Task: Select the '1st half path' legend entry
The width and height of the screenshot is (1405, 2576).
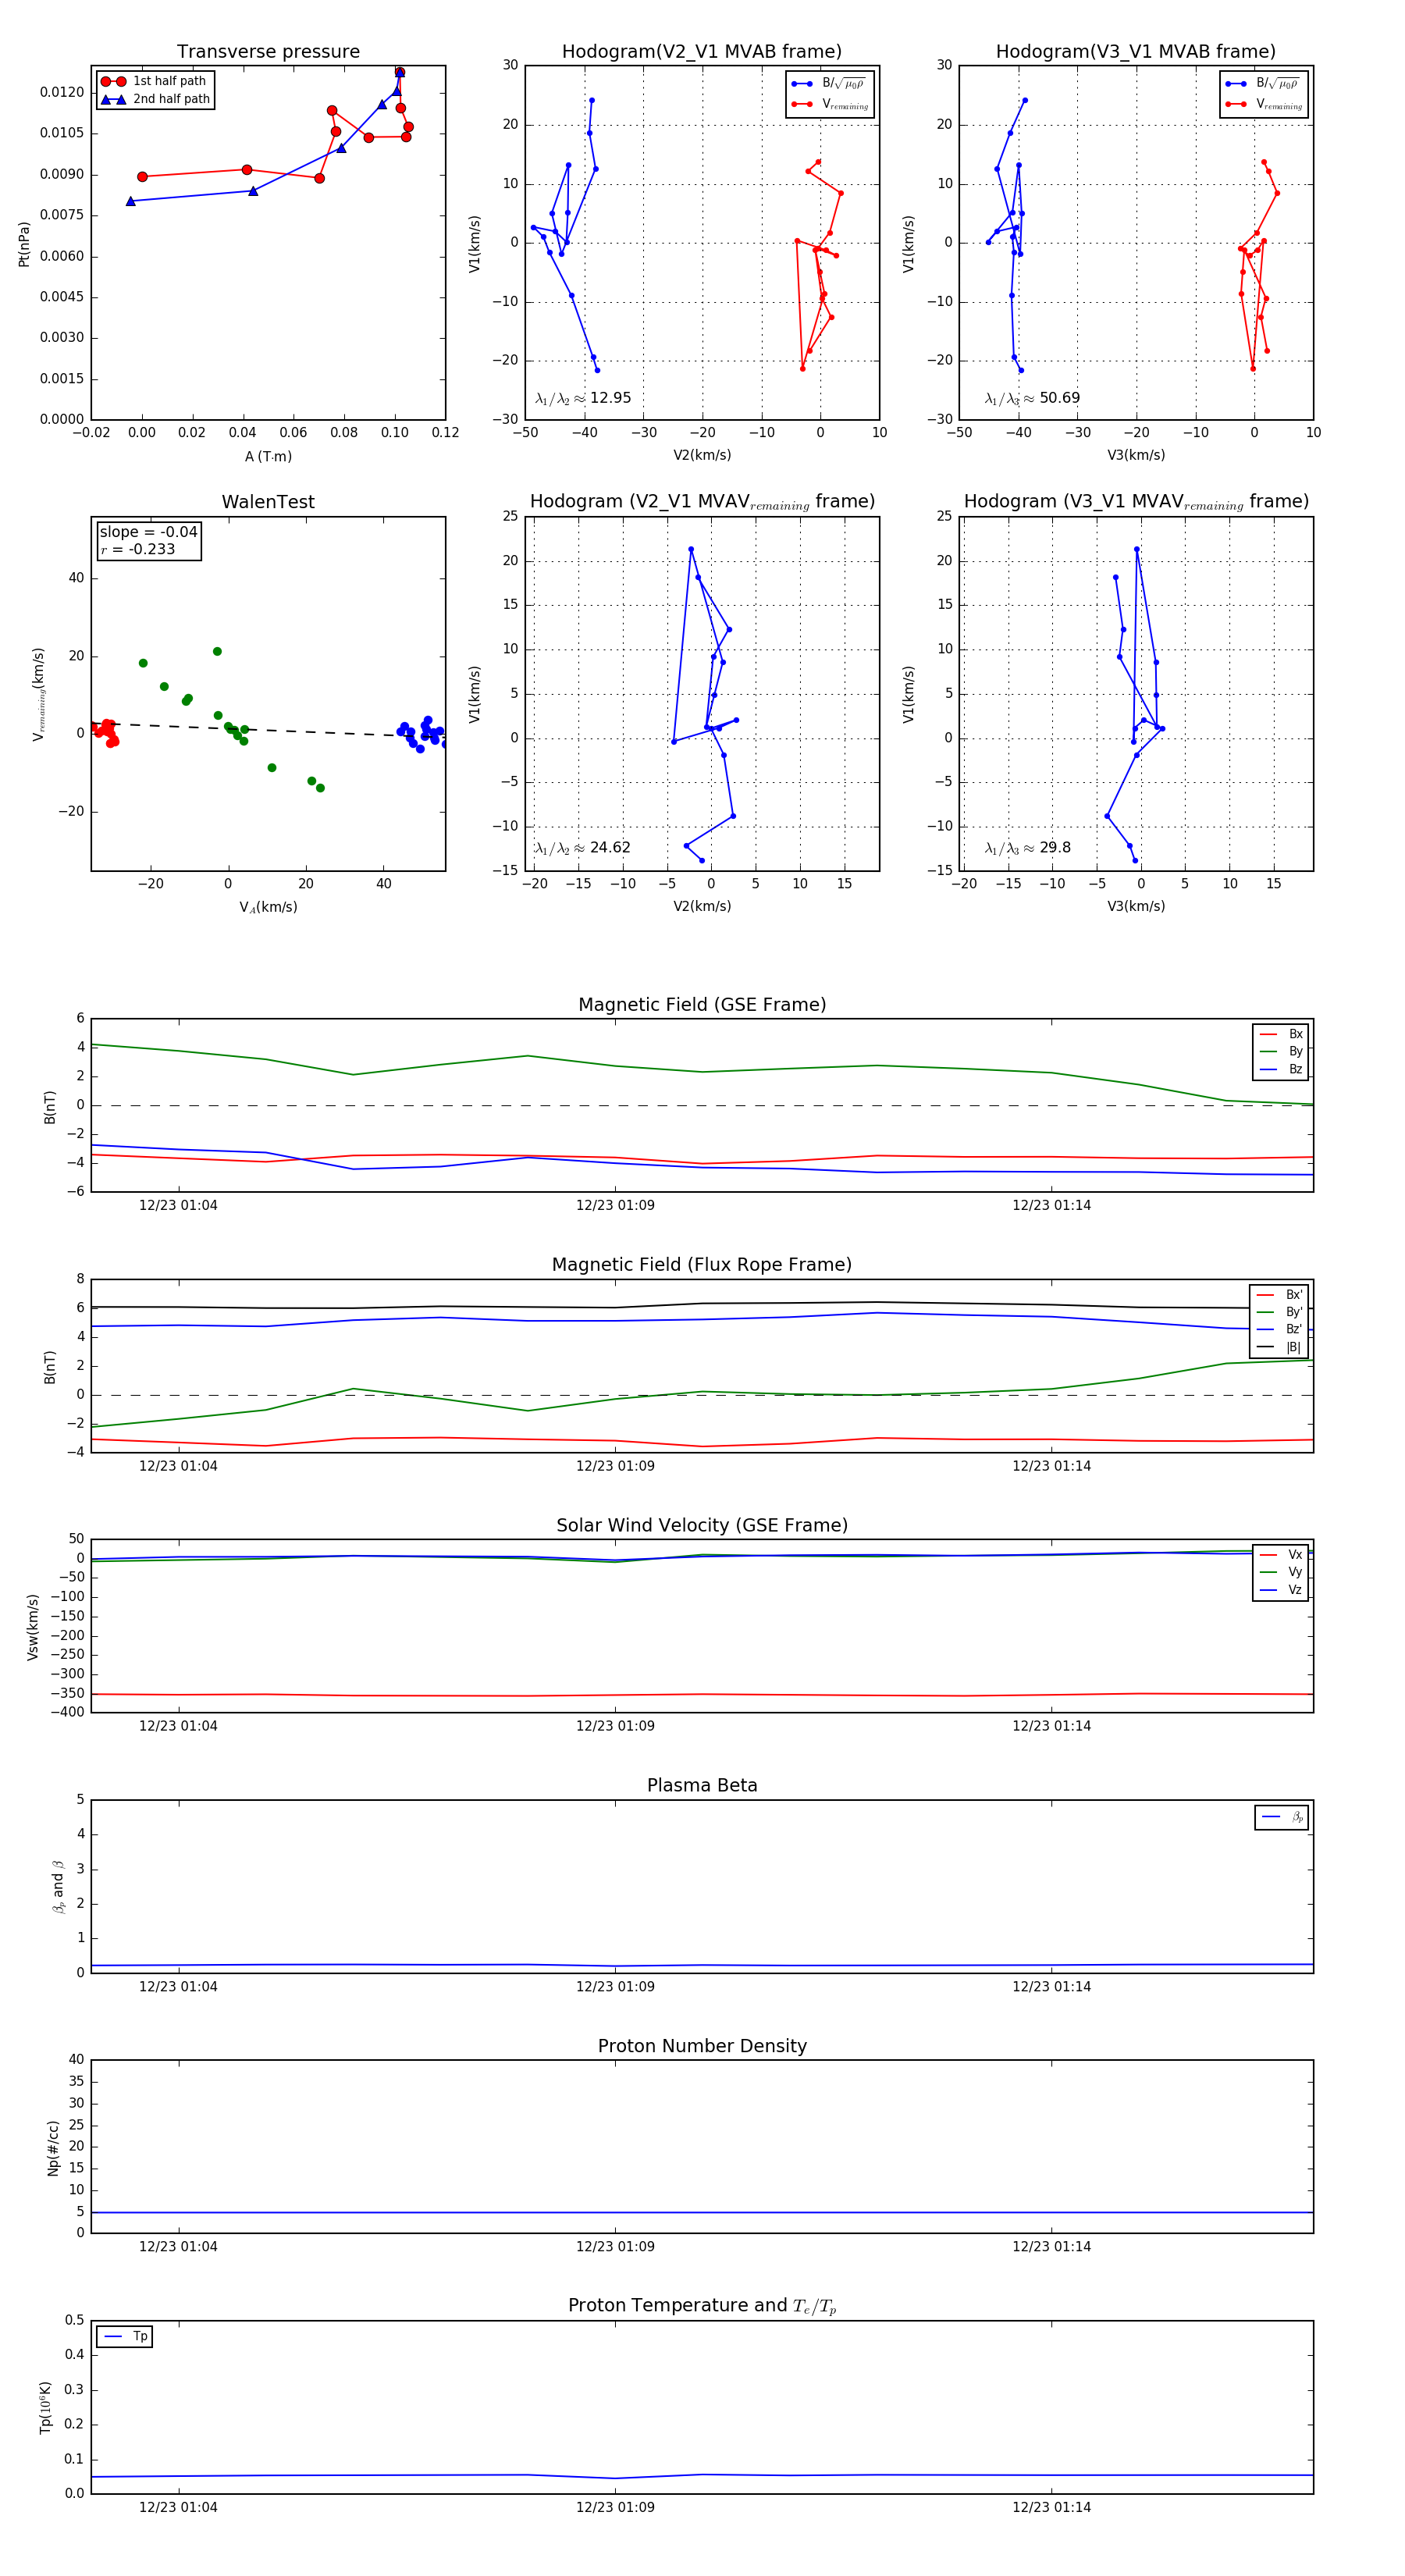Action: (155, 81)
